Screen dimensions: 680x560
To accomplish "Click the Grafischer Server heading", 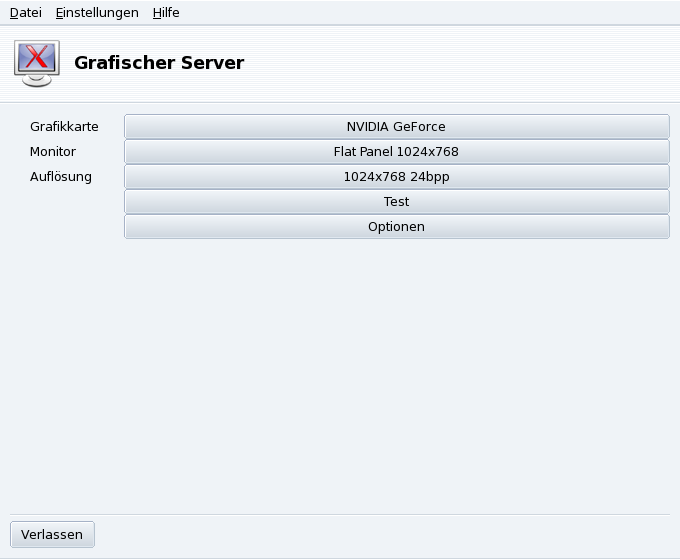I will (x=159, y=63).
